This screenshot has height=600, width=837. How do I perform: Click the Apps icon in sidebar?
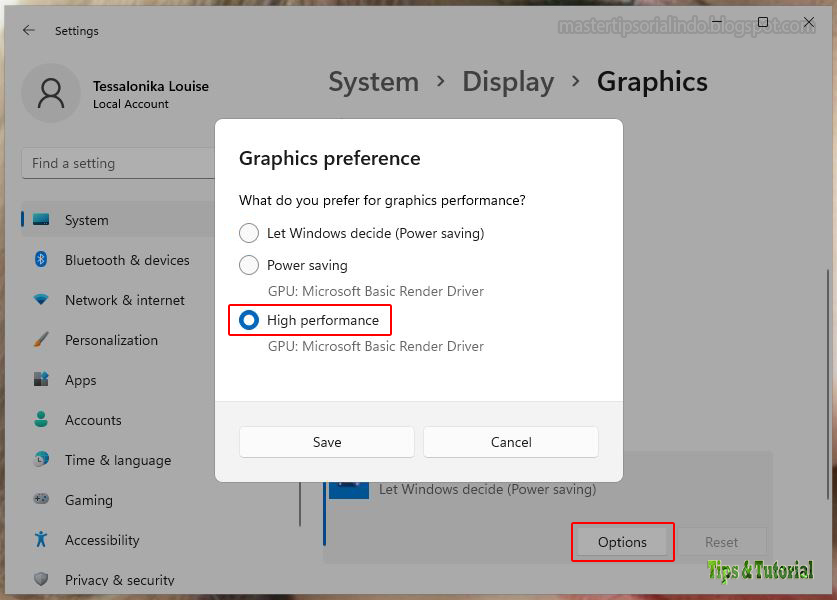[41, 380]
